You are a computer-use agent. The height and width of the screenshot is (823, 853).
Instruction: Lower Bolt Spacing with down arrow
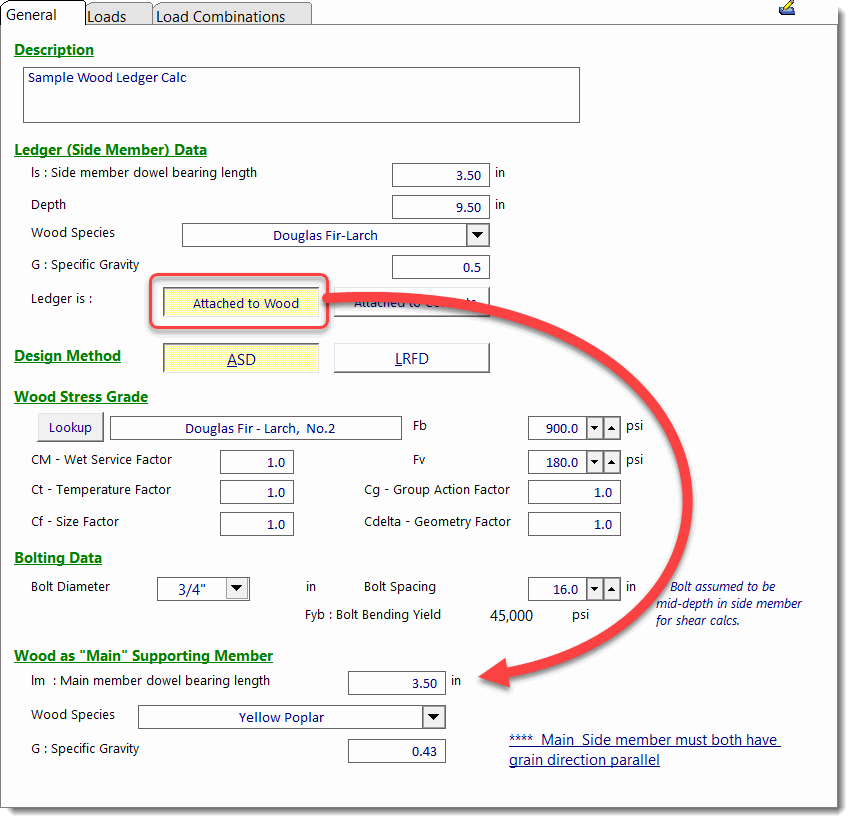pyautogui.click(x=594, y=590)
